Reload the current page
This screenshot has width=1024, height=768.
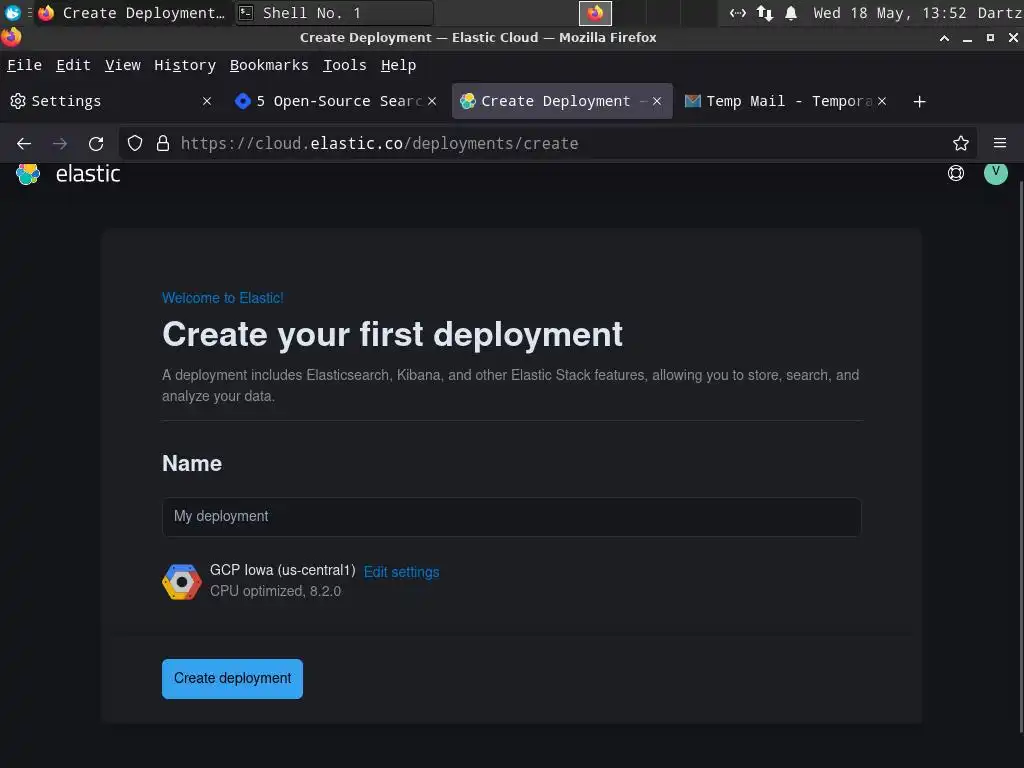[96, 144]
